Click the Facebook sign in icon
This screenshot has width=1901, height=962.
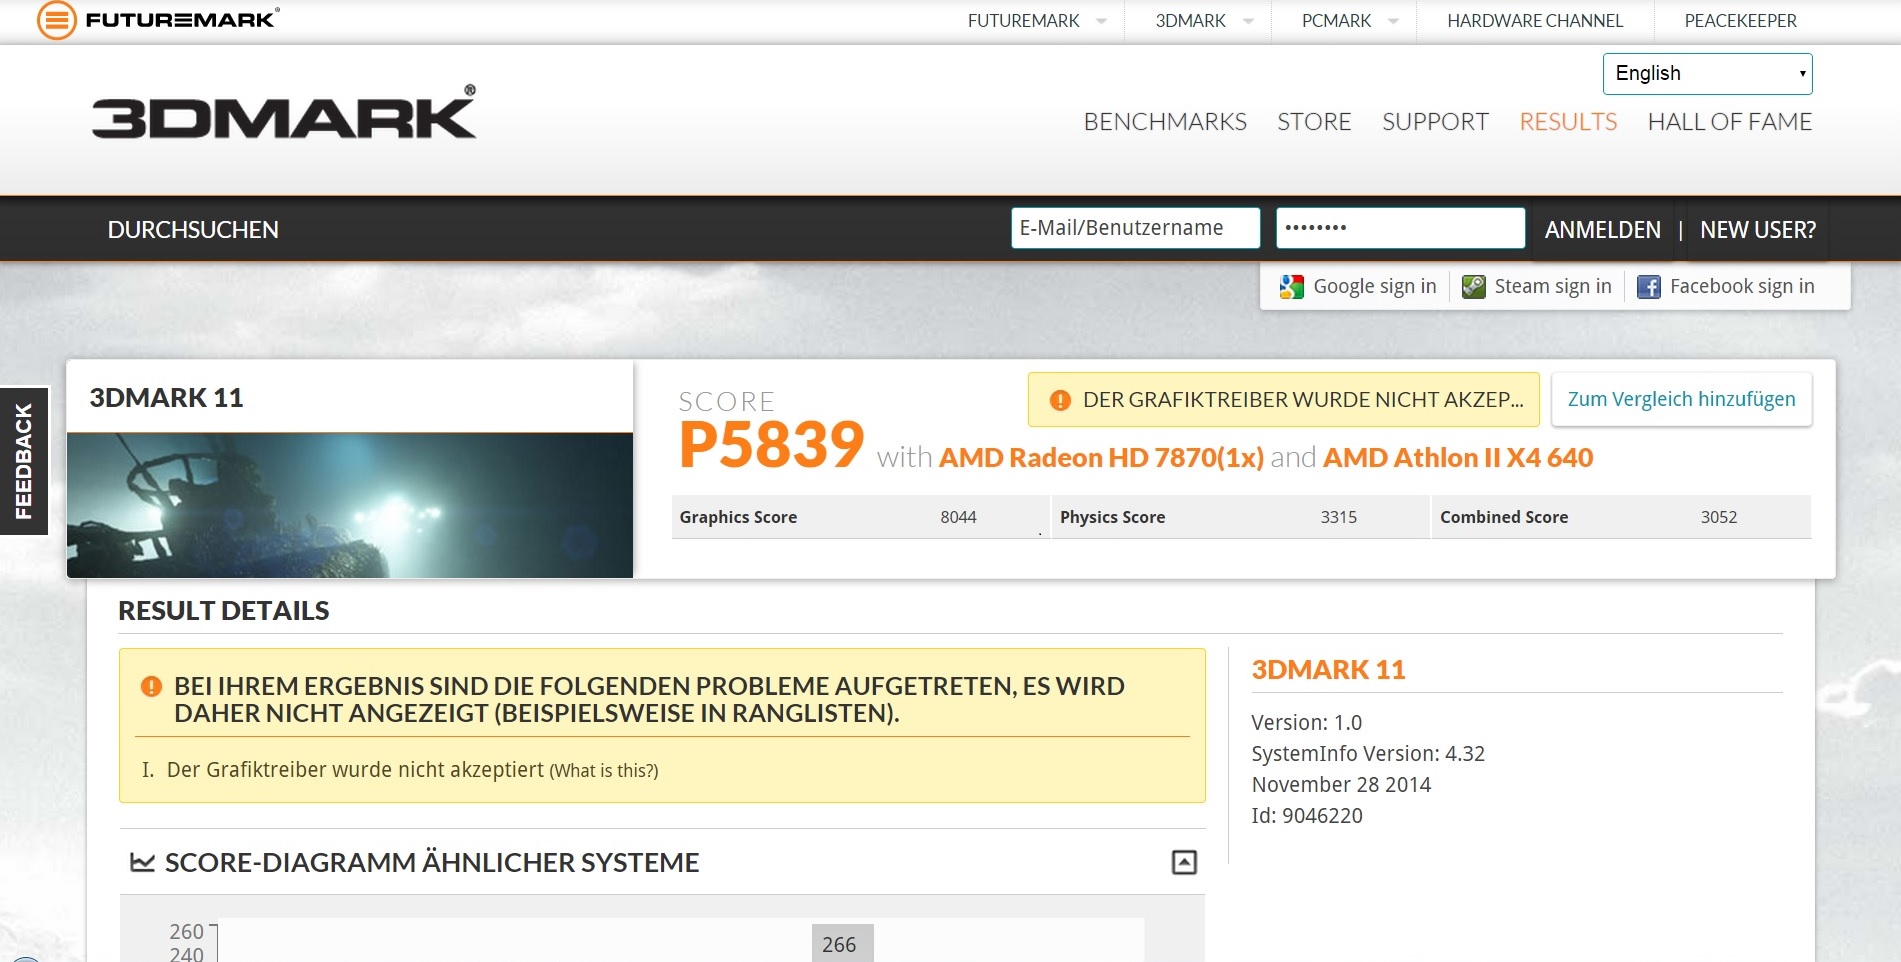(x=1648, y=287)
